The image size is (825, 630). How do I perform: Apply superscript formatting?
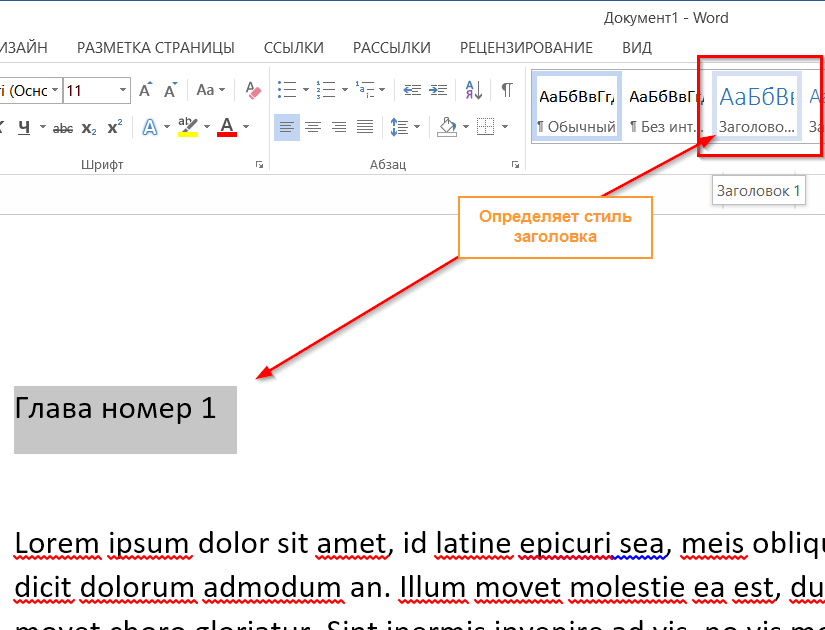(114, 128)
